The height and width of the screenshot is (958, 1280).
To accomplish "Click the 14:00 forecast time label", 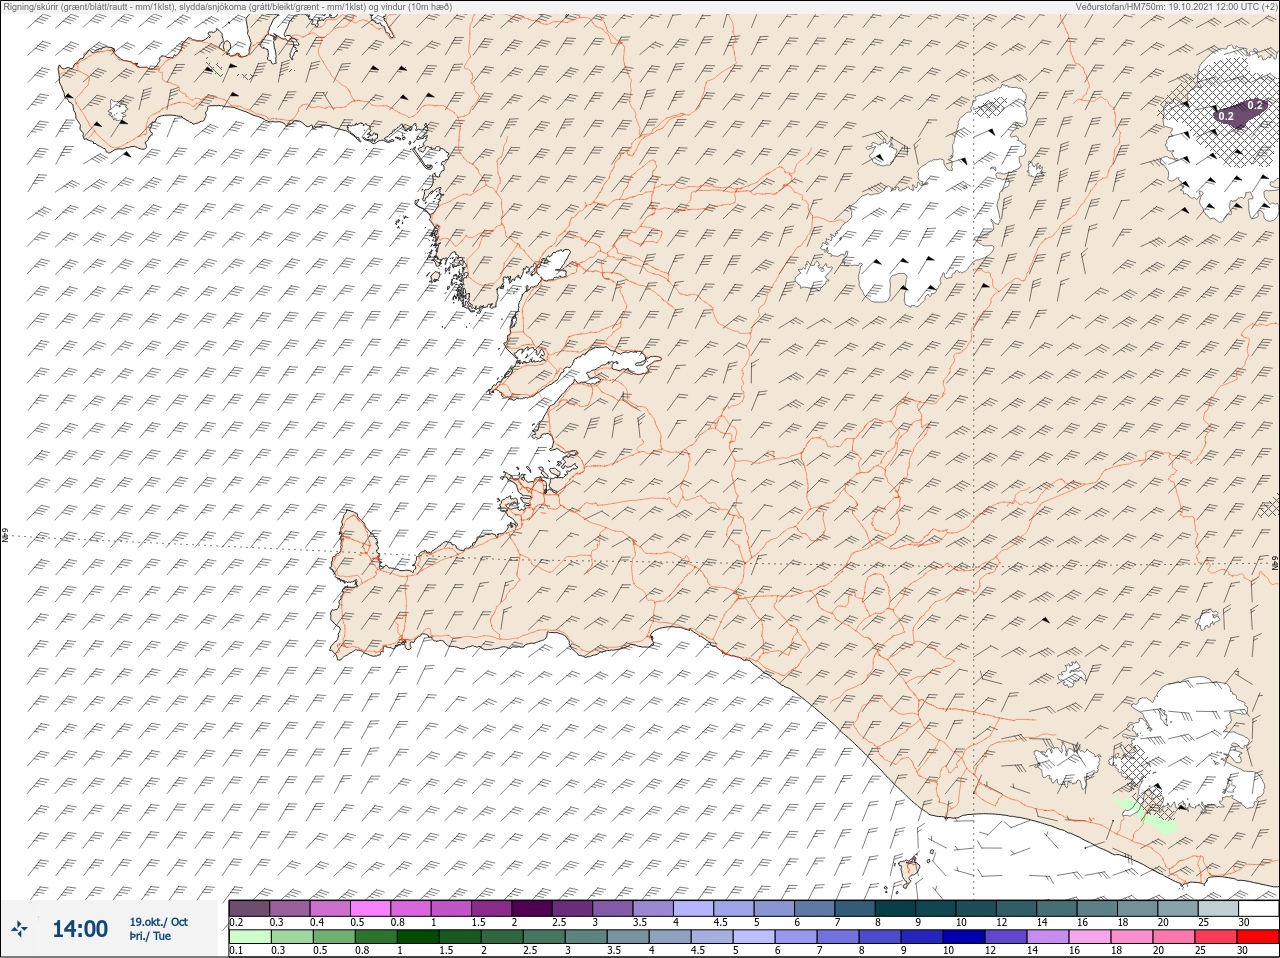I will (x=80, y=929).
